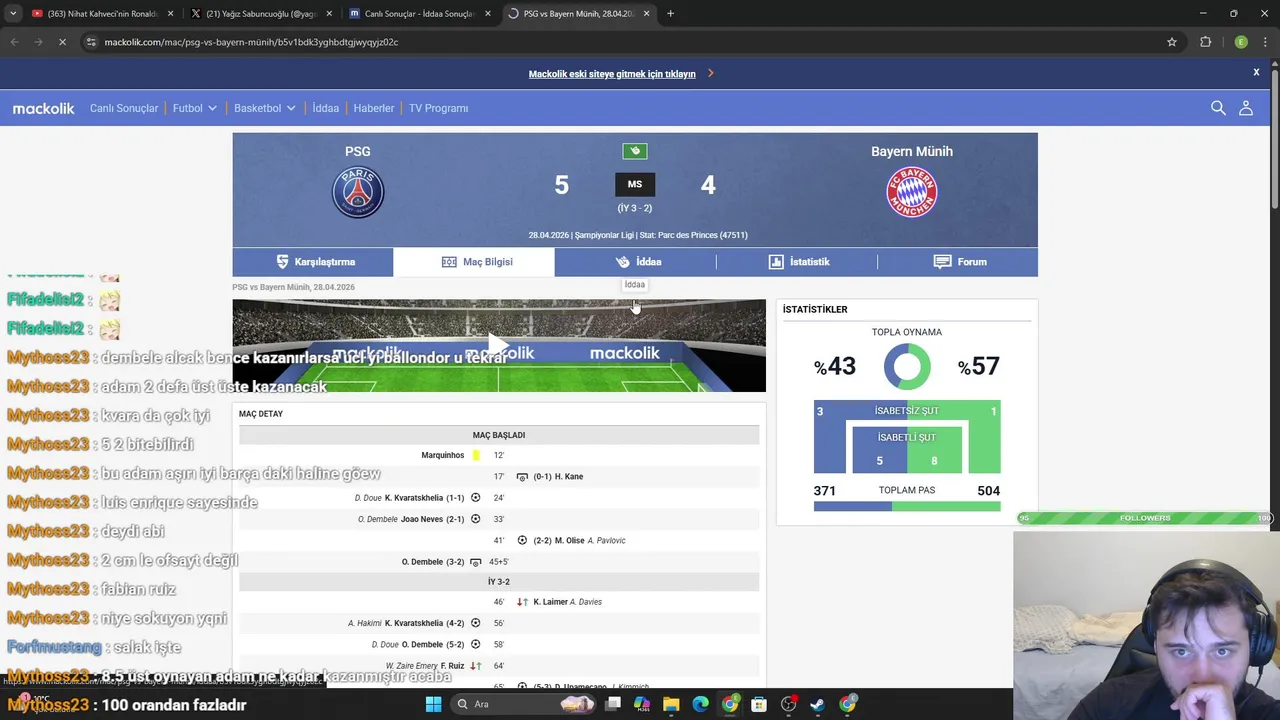
Task: Switch to İstatistik tab
Action: pos(797,262)
